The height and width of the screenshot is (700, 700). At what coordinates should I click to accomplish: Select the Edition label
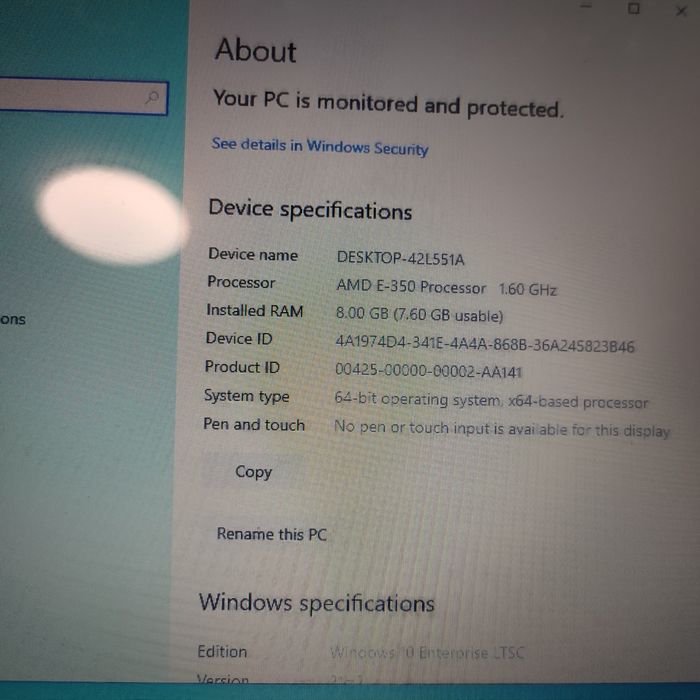(x=222, y=651)
